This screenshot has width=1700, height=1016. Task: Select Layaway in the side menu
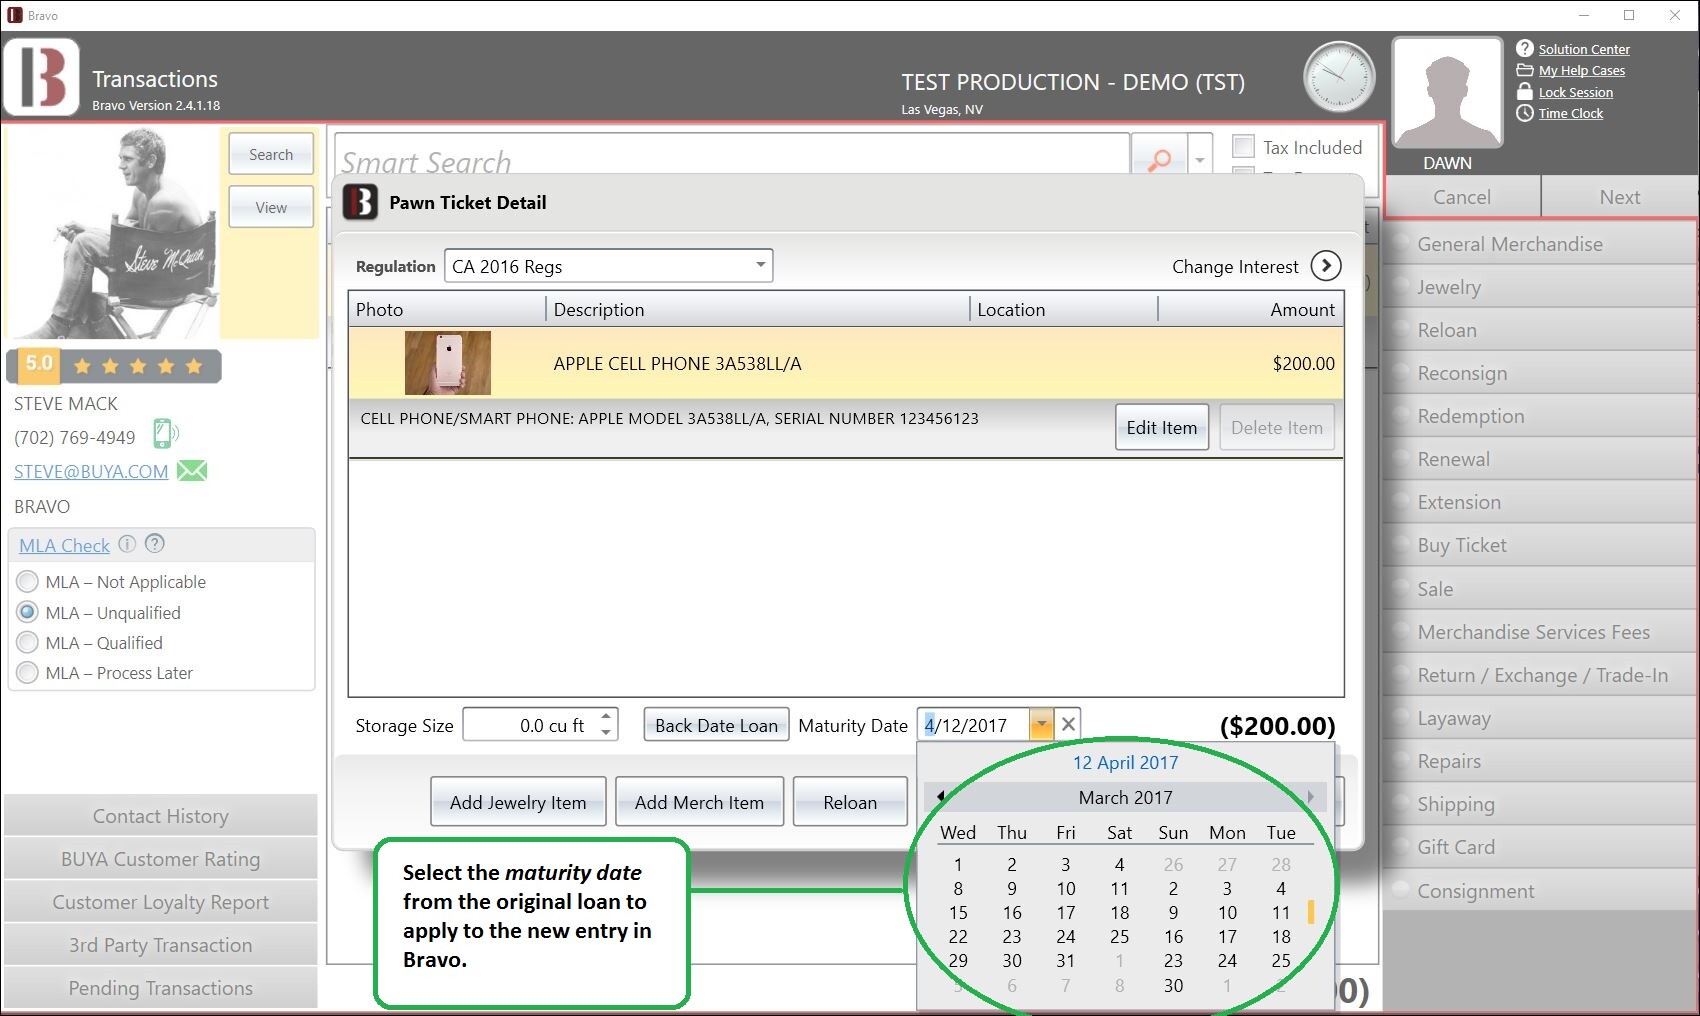(1542, 718)
